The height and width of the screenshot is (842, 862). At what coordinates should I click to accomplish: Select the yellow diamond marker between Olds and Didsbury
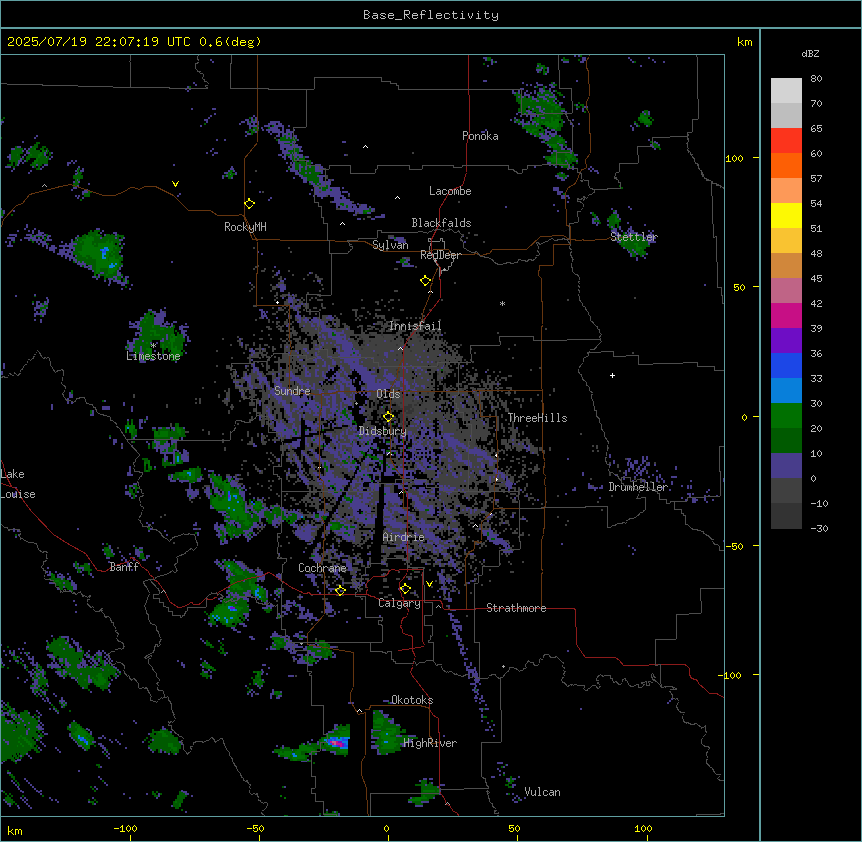click(389, 417)
